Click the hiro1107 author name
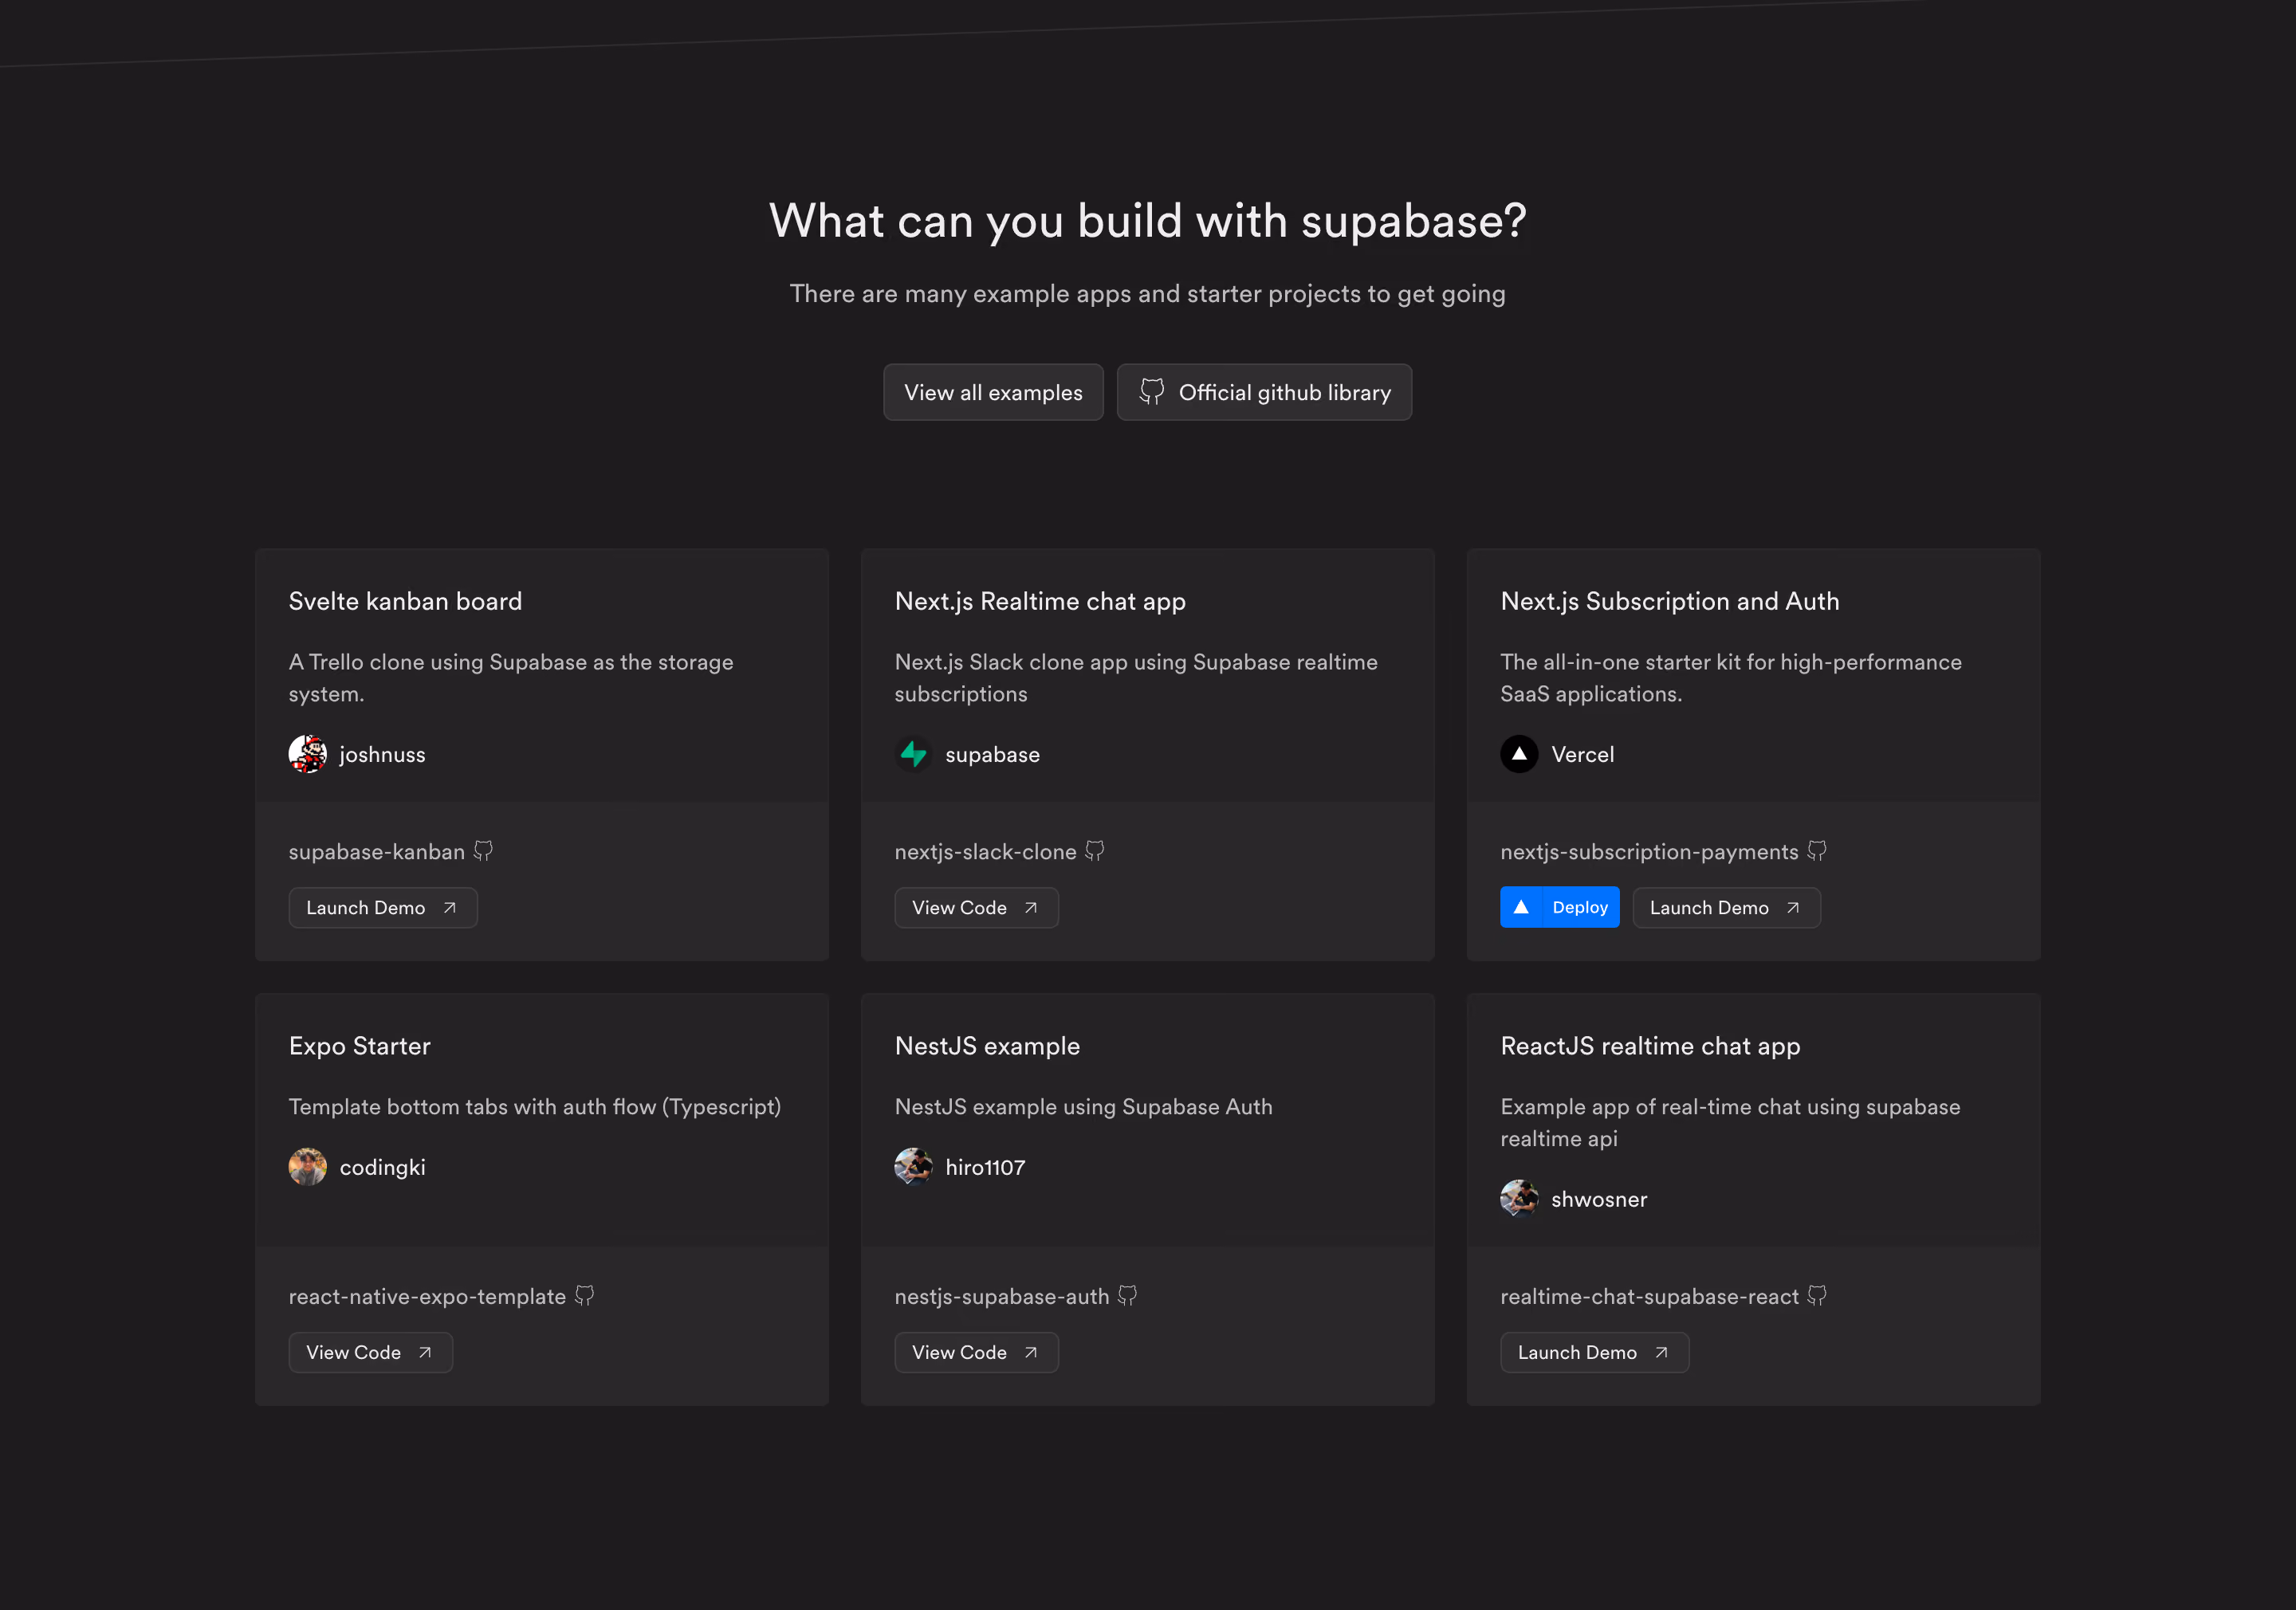 point(985,1168)
